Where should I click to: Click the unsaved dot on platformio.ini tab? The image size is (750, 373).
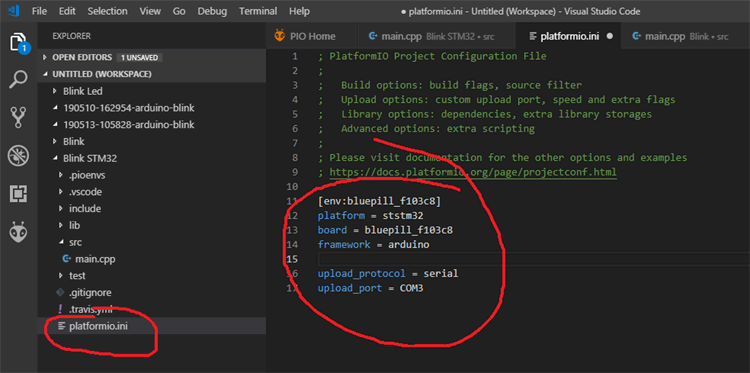click(609, 36)
